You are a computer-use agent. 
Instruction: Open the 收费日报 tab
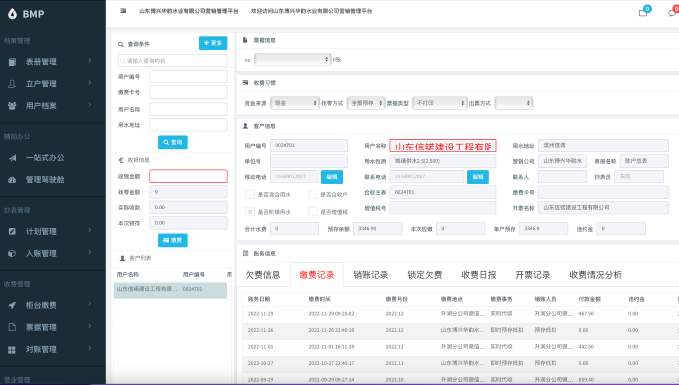[479, 275]
